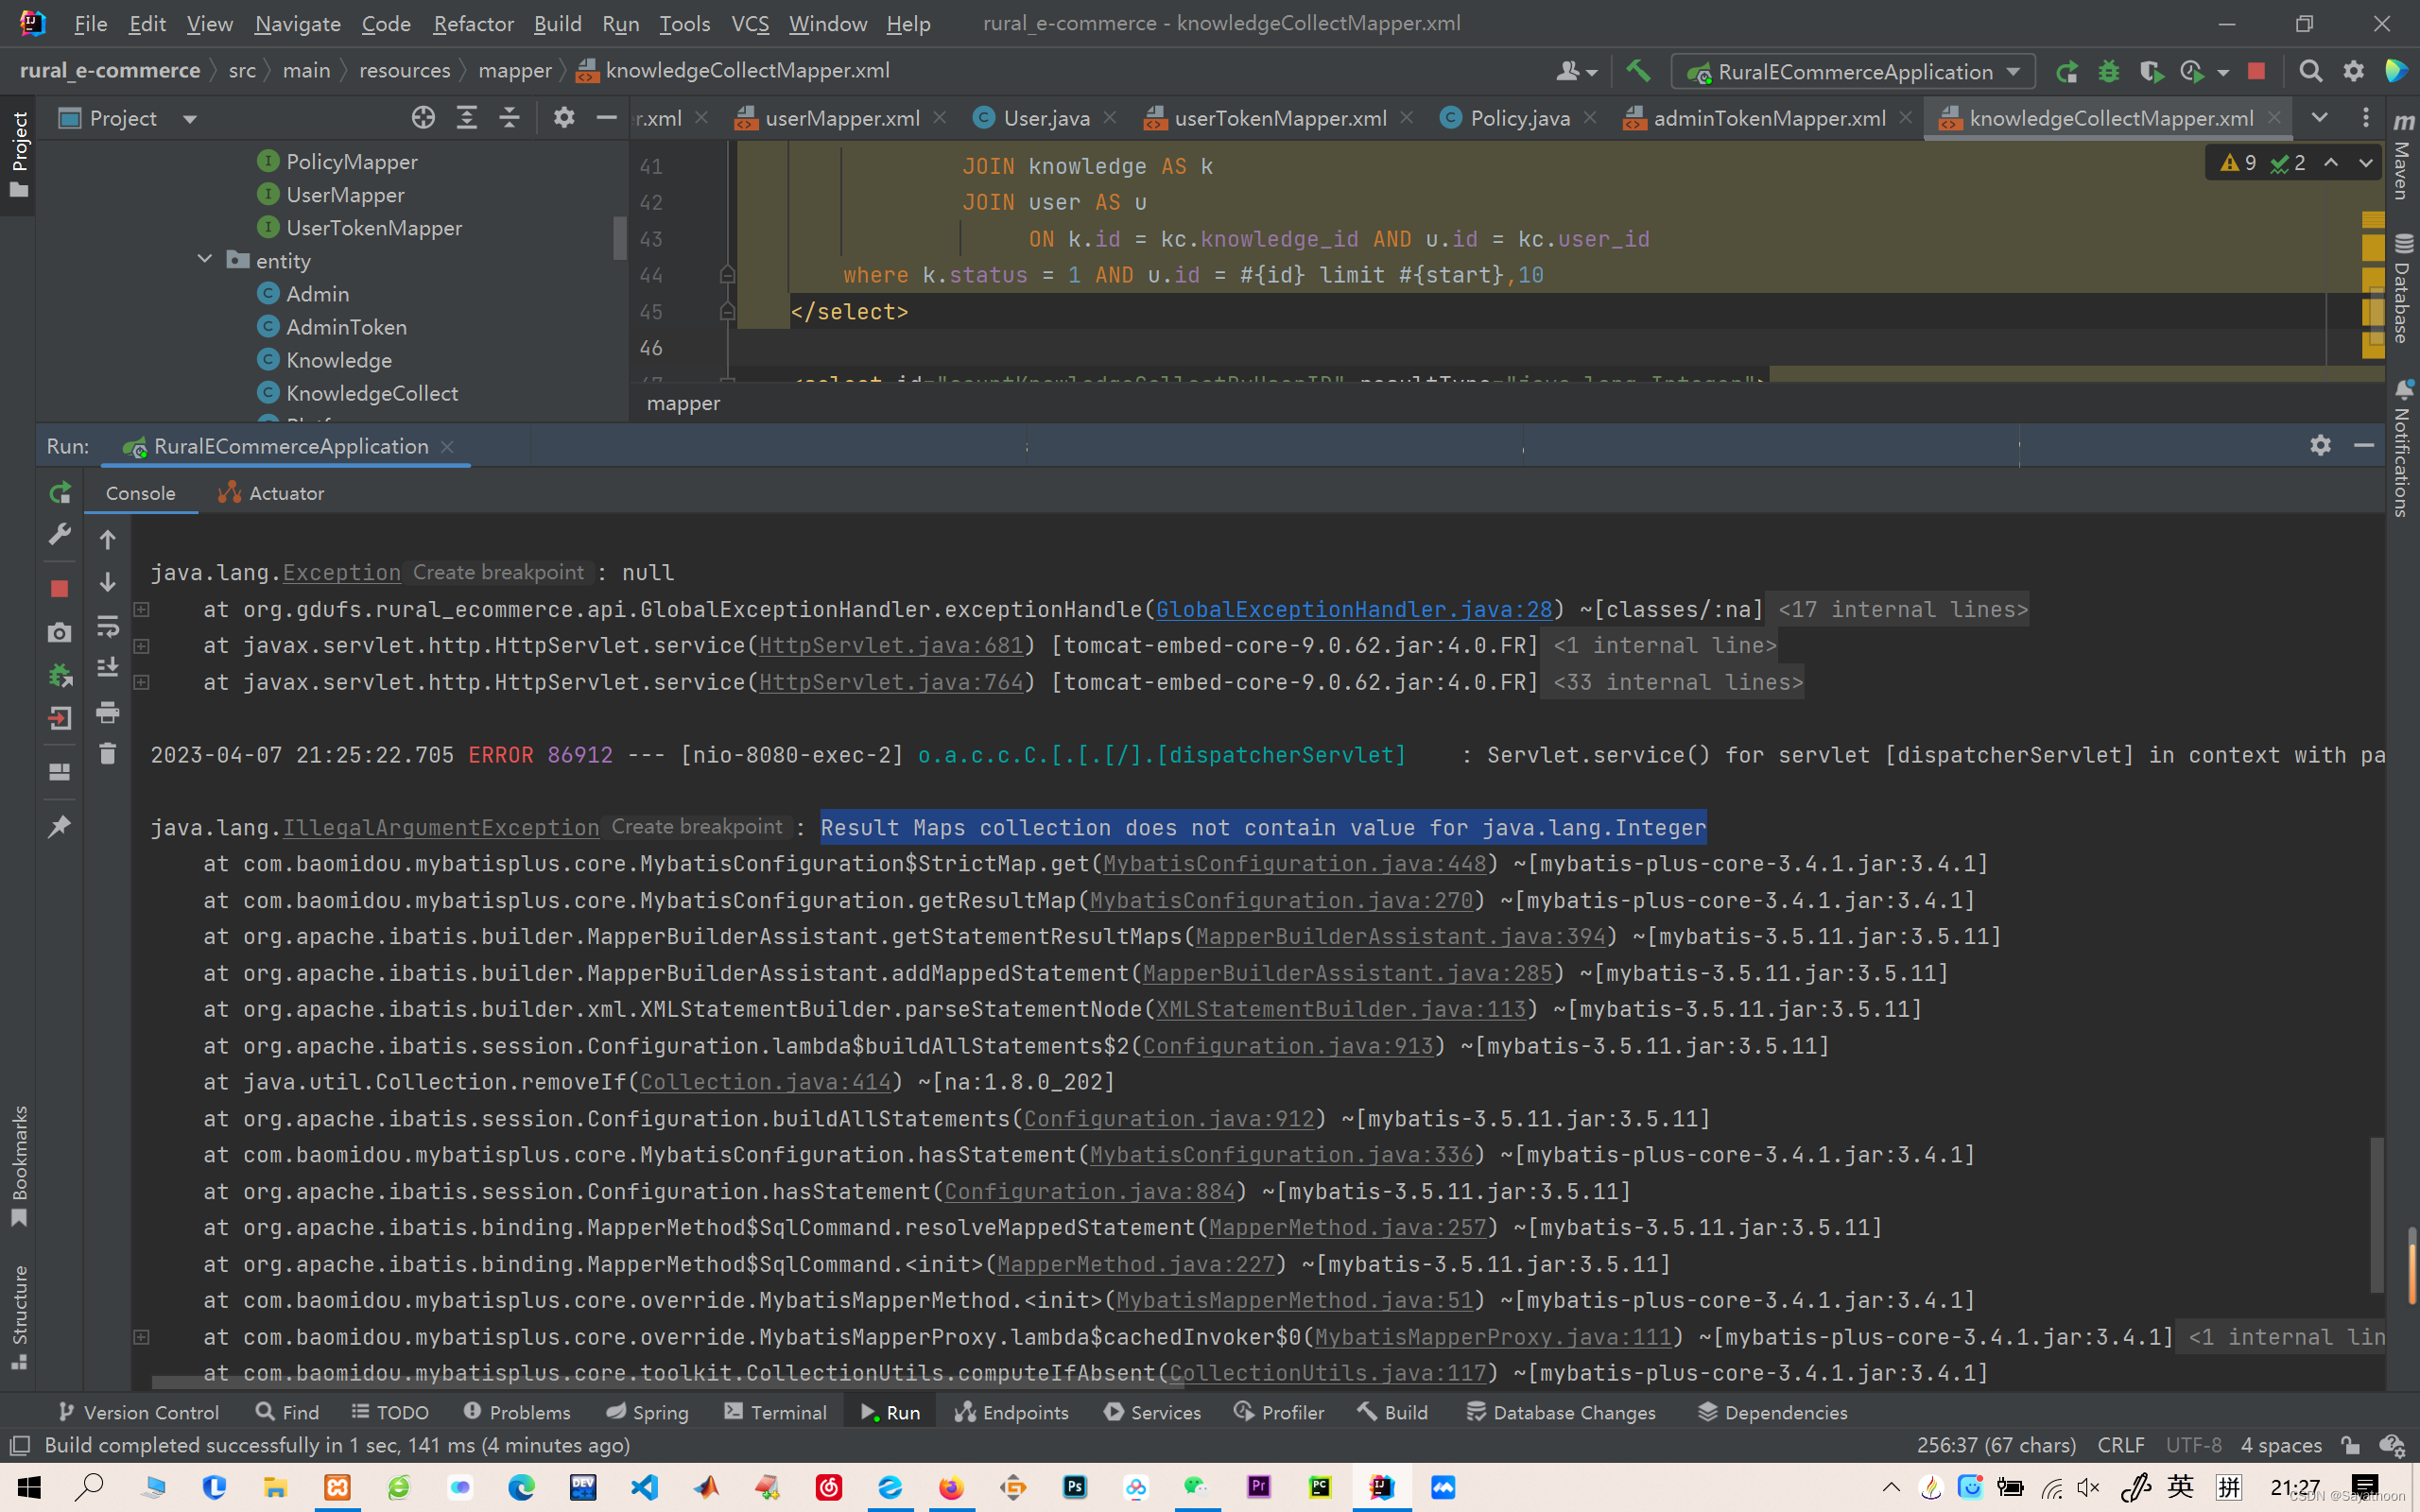Jump to next highlighted error arrow
Screen dimensions: 2420x1512
point(2366,162)
